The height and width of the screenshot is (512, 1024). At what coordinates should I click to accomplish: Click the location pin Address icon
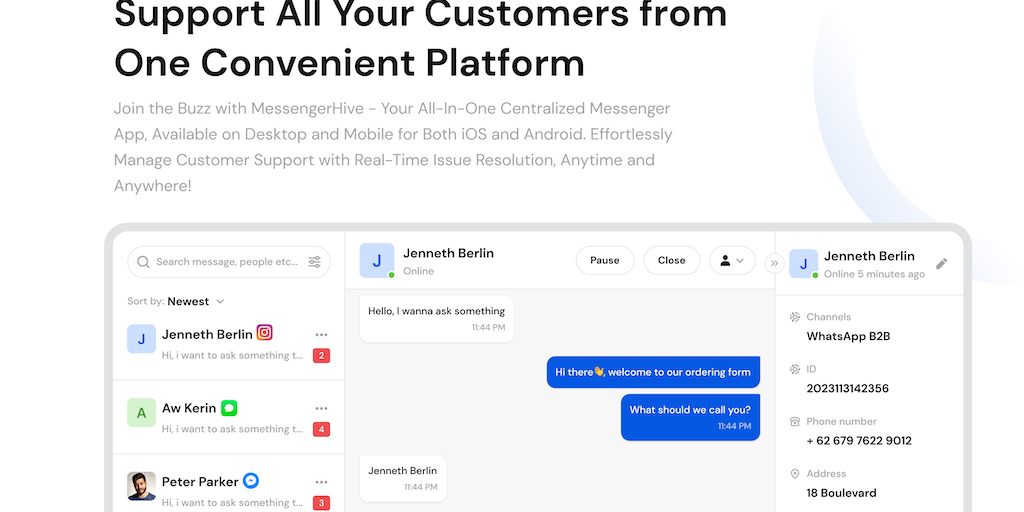point(795,473)
